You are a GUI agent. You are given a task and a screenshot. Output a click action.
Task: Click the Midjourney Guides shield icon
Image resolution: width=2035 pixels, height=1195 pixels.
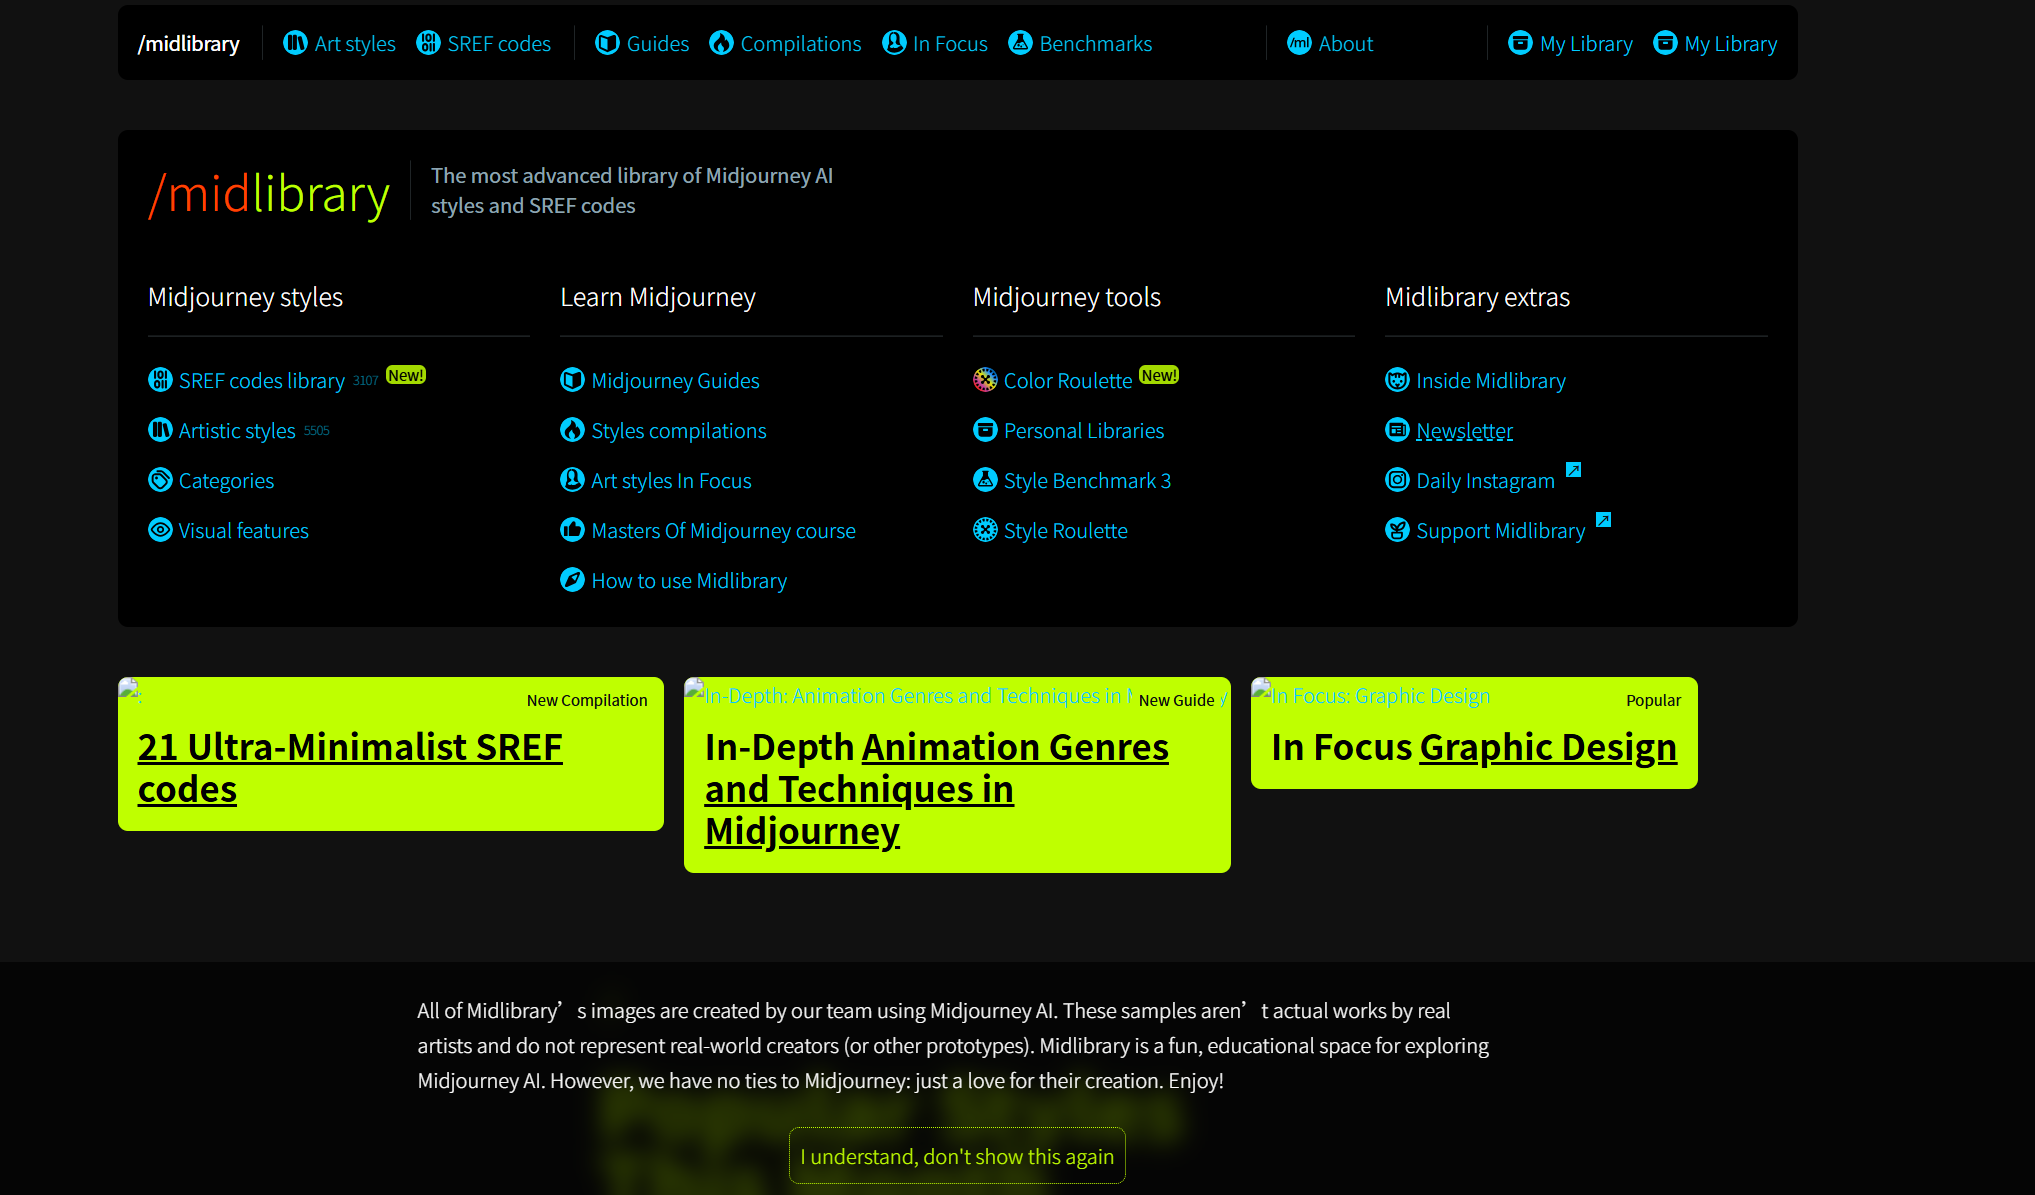[x=572, y=380]
